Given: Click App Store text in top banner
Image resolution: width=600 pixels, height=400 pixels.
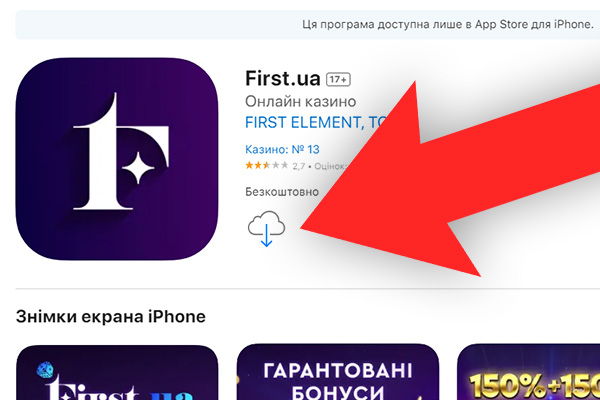Looking at the screenshot, I should pos(496,24).
